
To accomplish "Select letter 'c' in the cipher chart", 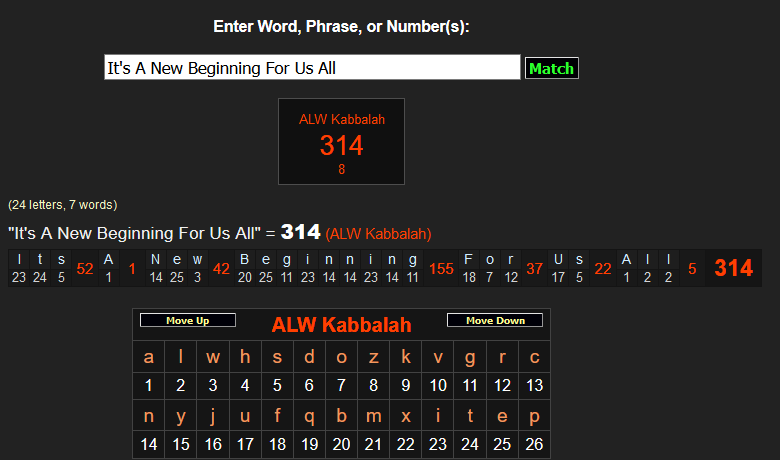I will tap(534, 357).
